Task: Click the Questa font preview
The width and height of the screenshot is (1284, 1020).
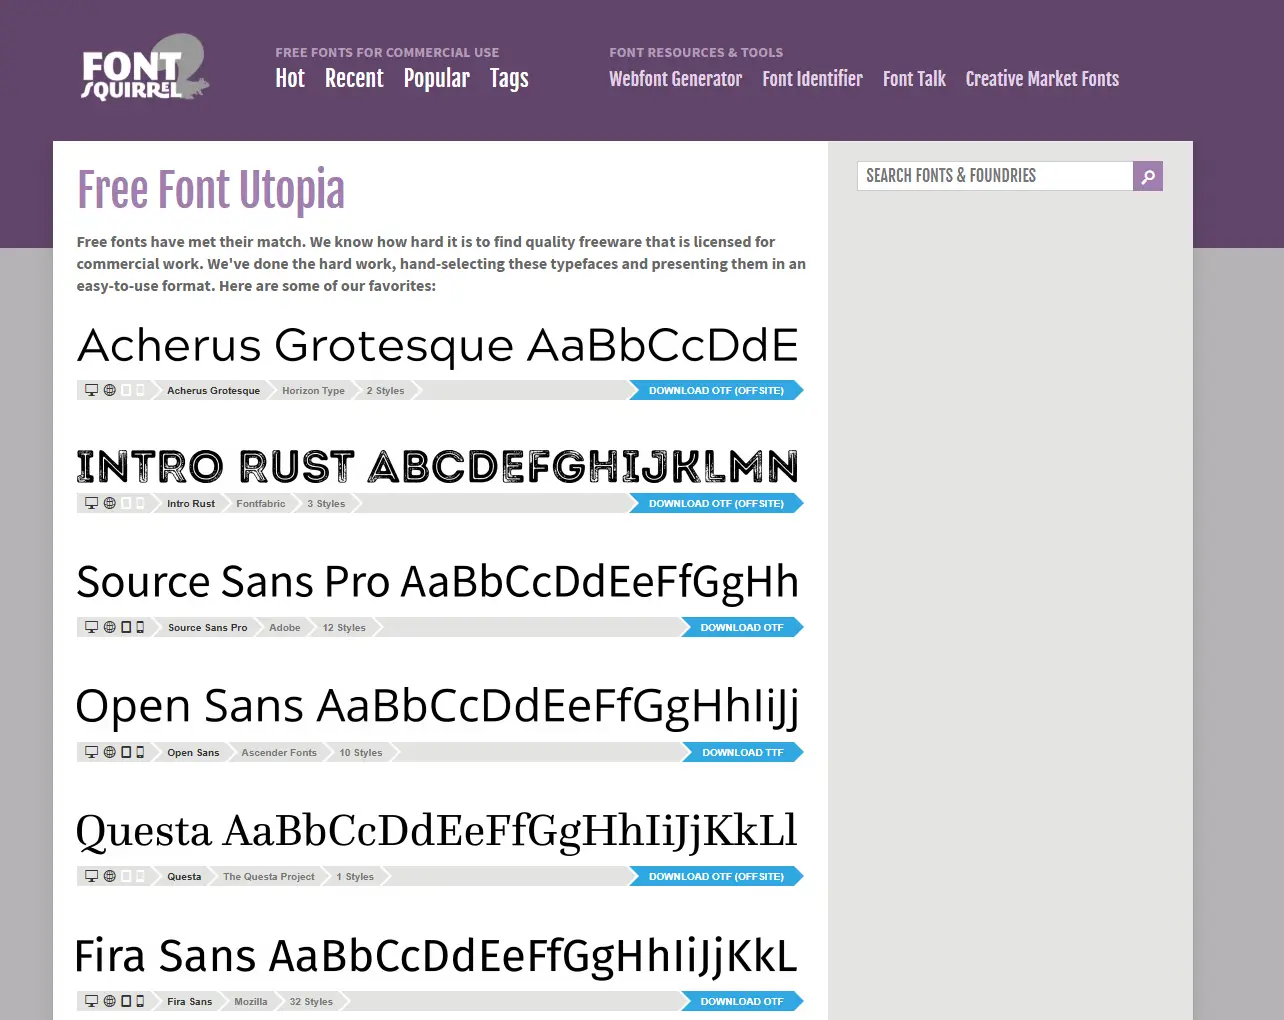Action: click(x=438, y=832)
